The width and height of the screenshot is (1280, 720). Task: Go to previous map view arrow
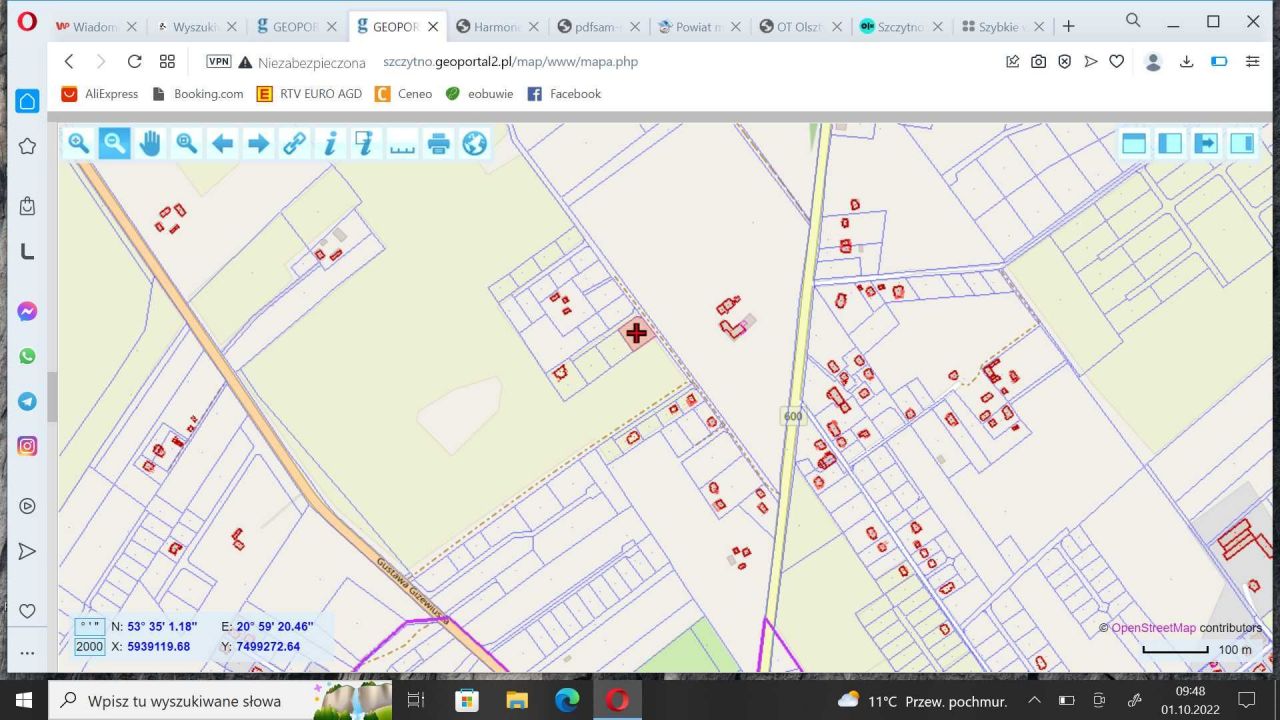[x=222, y=144]
